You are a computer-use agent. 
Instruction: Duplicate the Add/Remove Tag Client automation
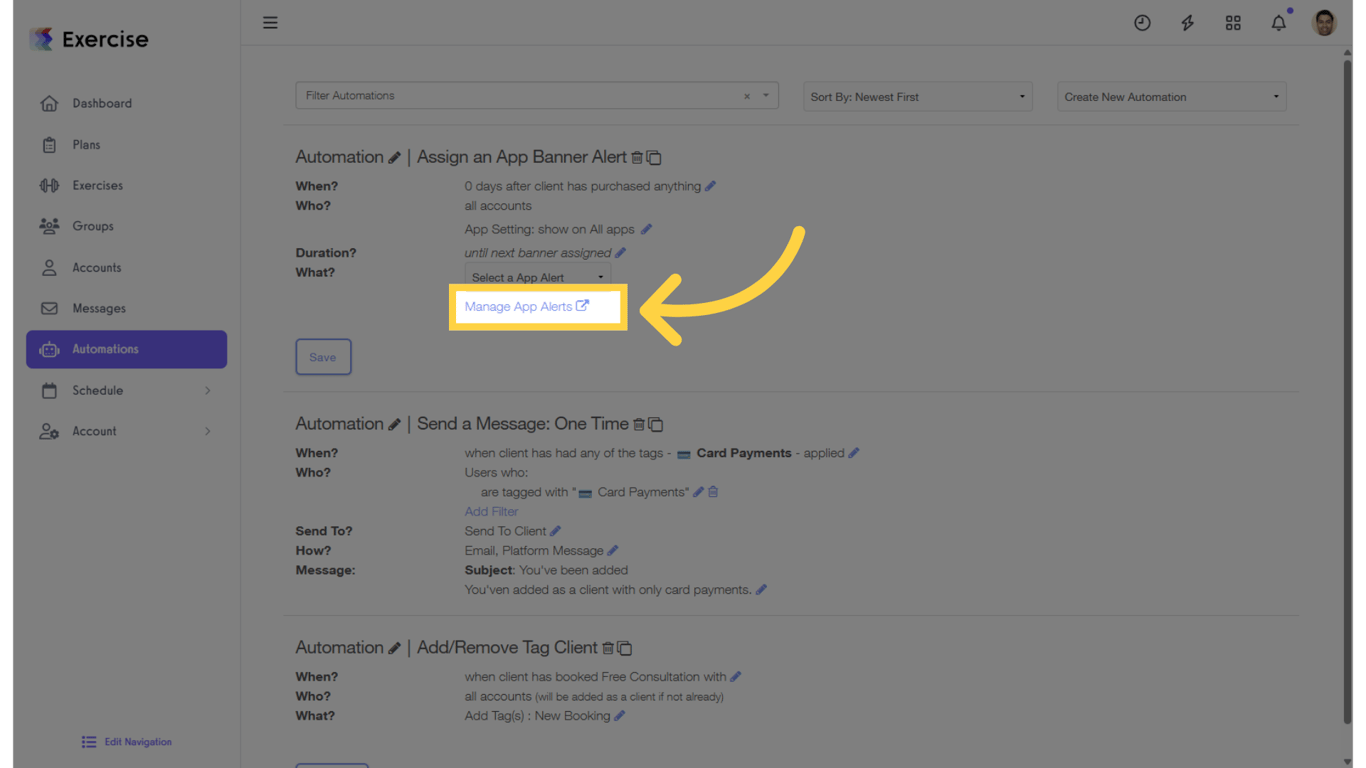[x=625, y=649]
